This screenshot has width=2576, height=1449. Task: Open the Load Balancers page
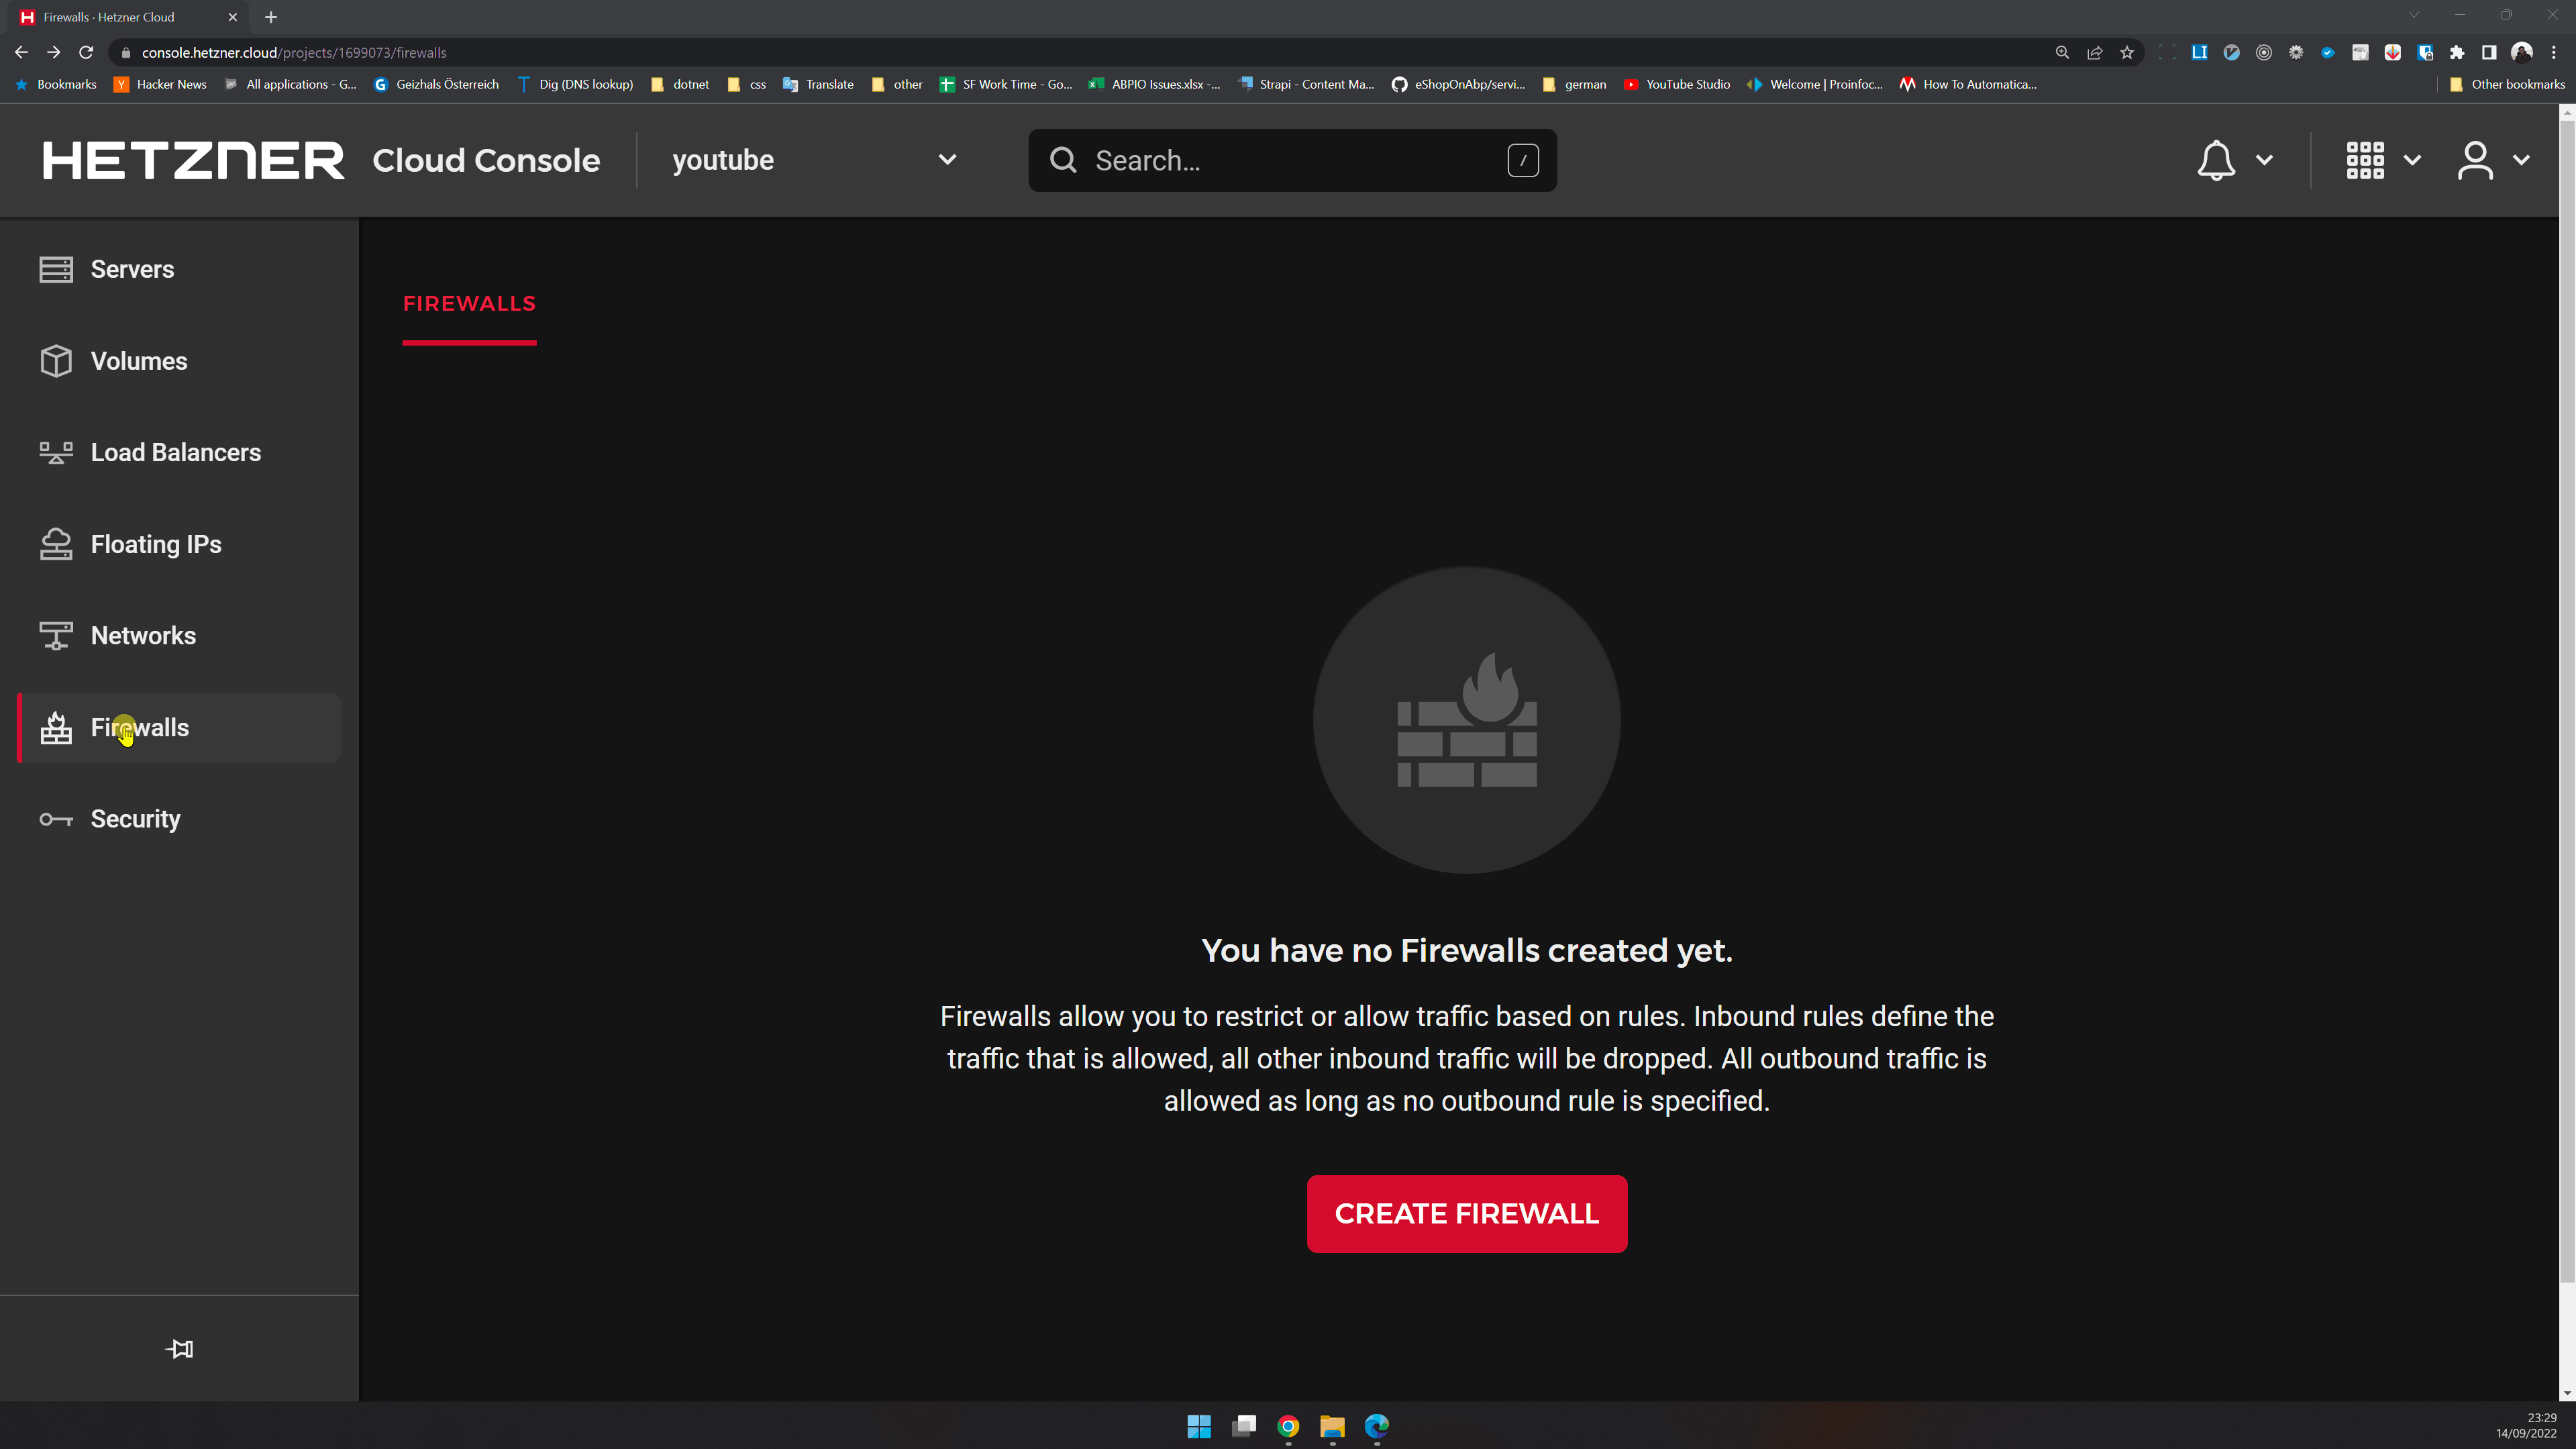175,452
